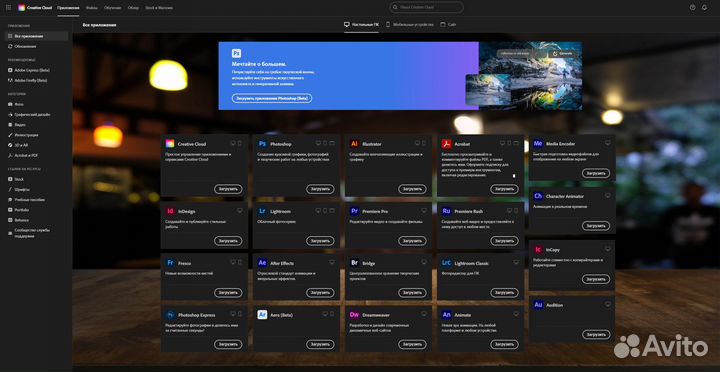The image size is (720, 372).
Task: Click the Media Encoder Me icon
Action: (538, 143)
